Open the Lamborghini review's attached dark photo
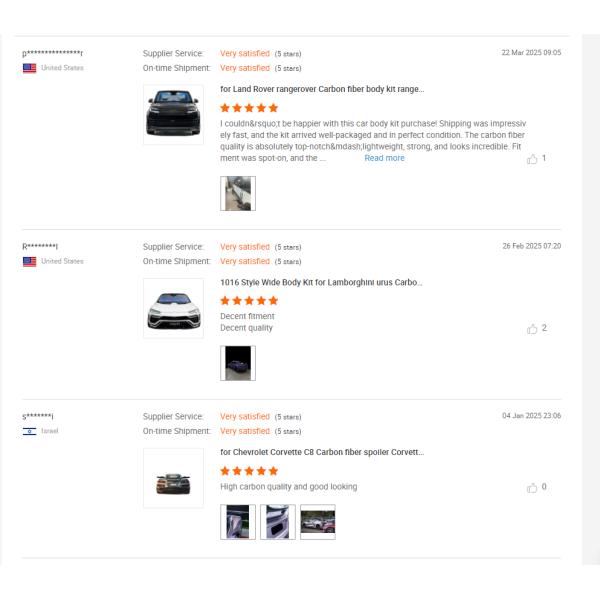 tap(238, 363)
